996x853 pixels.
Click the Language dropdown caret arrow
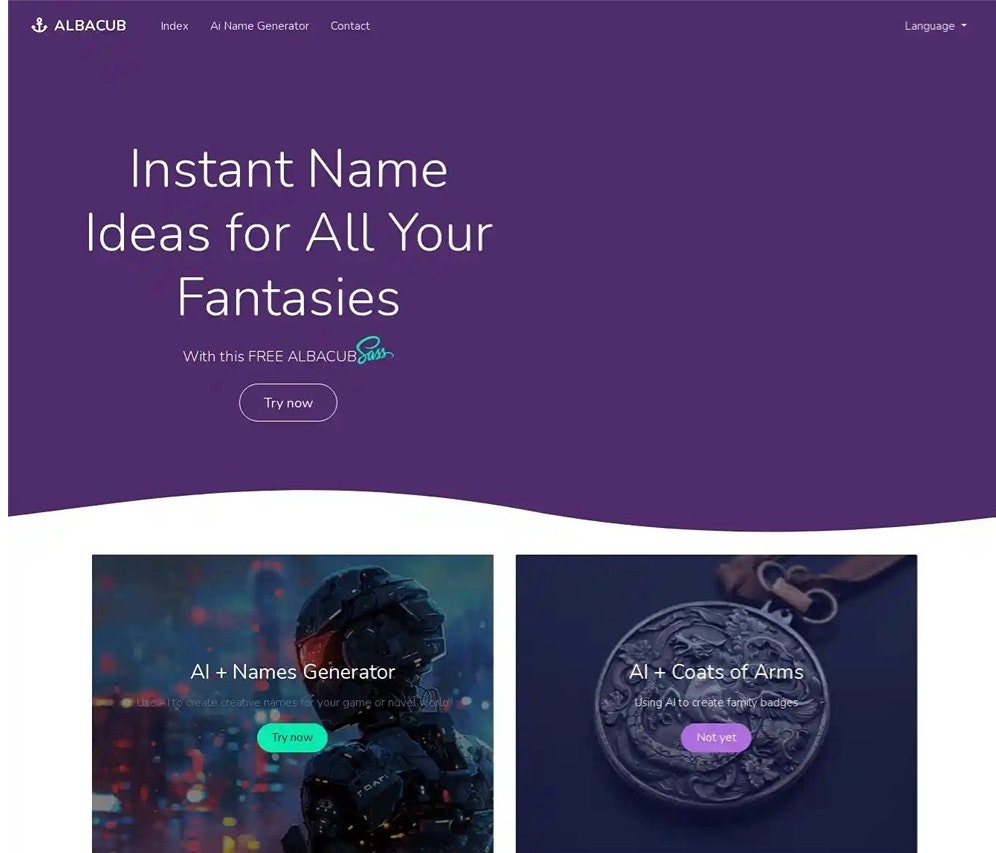pos(964,26)
